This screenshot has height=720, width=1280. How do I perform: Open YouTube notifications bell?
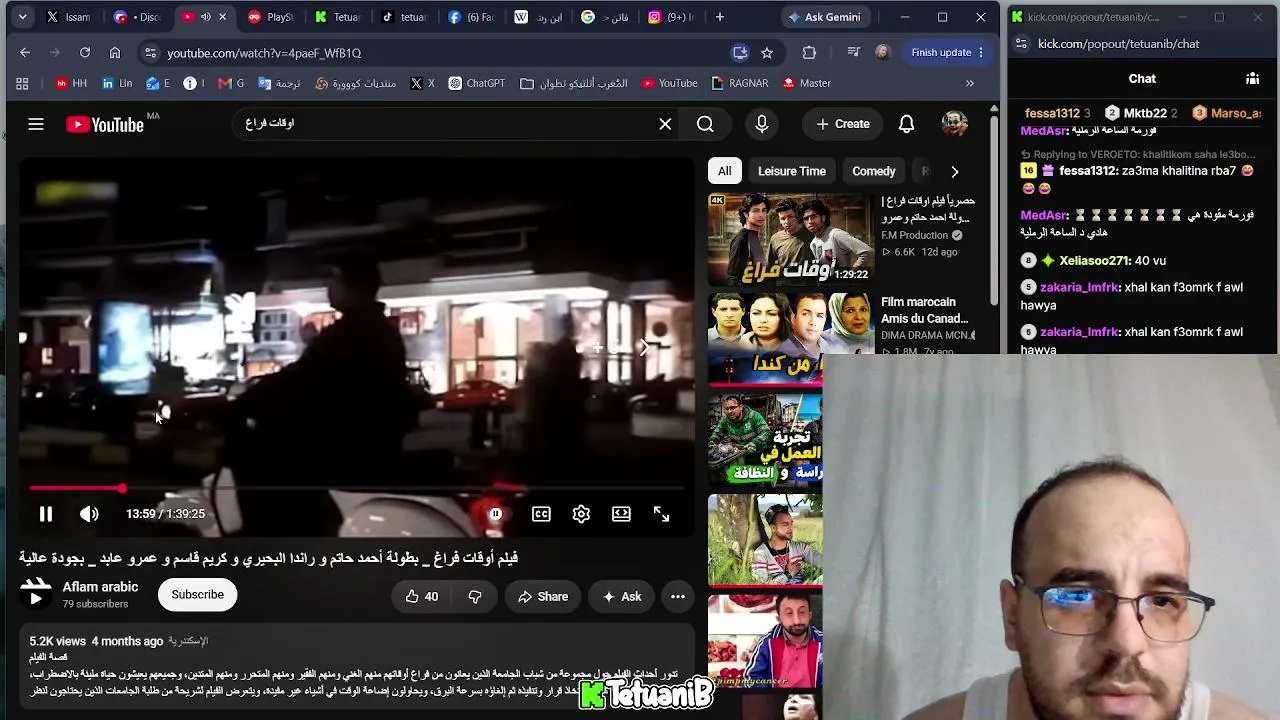tap(906, 124)
